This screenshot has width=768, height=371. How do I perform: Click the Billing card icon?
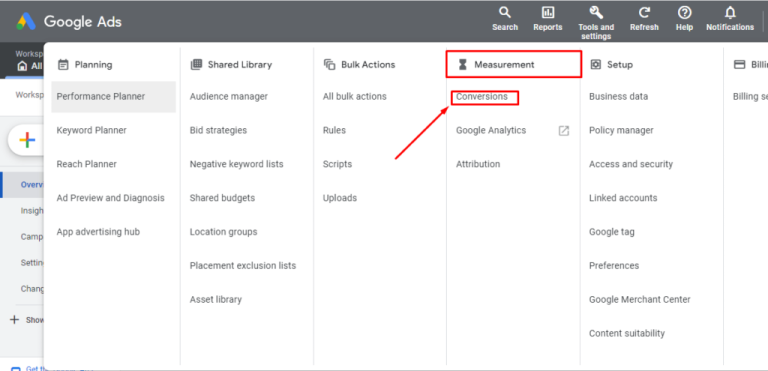tap(739, 64)
